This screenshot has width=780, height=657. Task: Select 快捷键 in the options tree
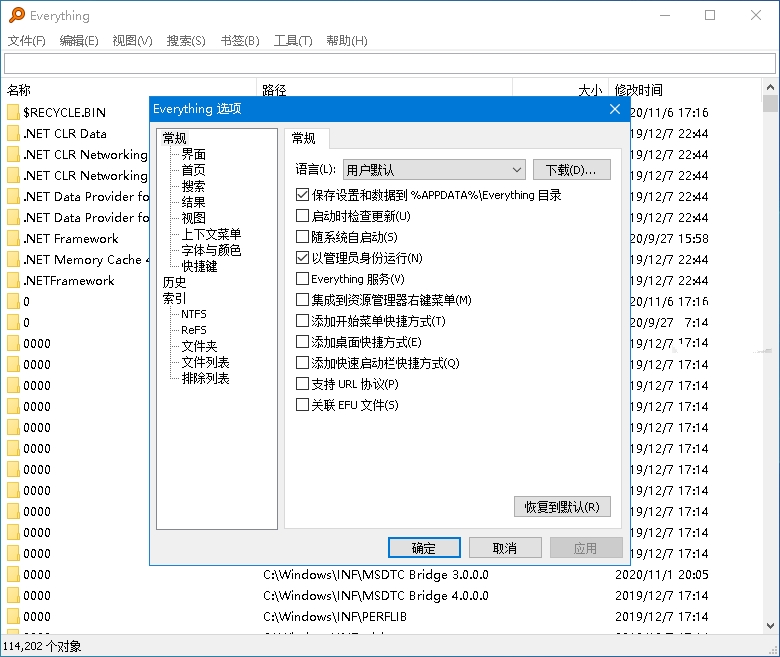(x=199, y=266)
